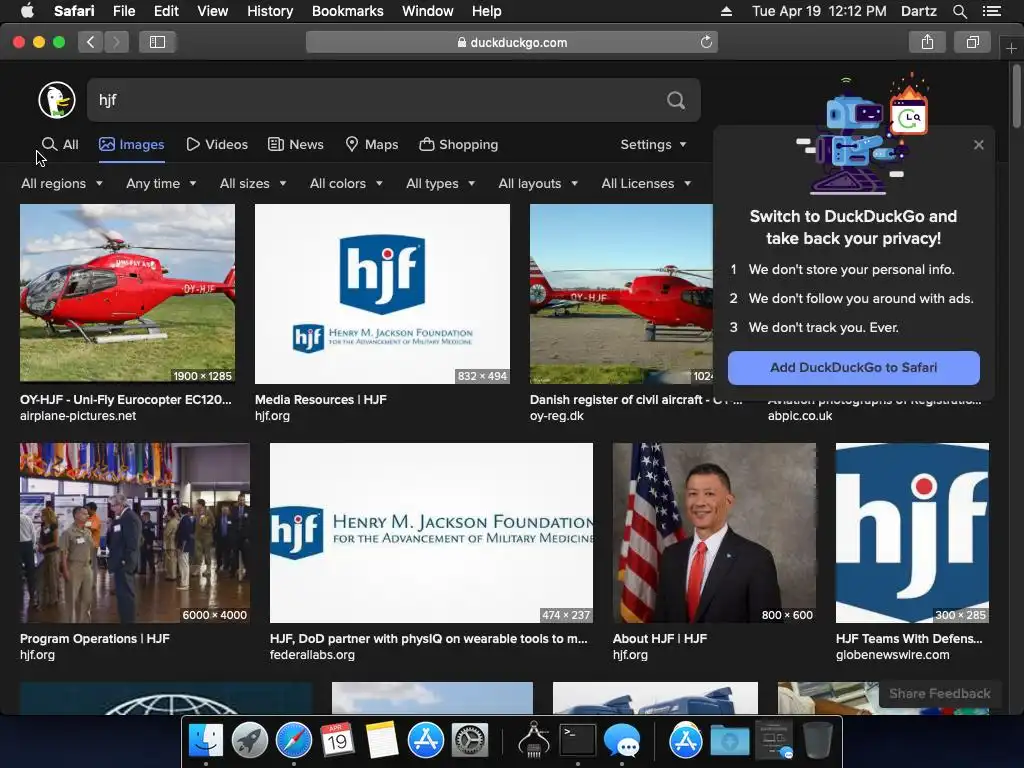1024x768 pixels.
Task: Open Media Resources | HJF link
Action: tap(321, 400)
